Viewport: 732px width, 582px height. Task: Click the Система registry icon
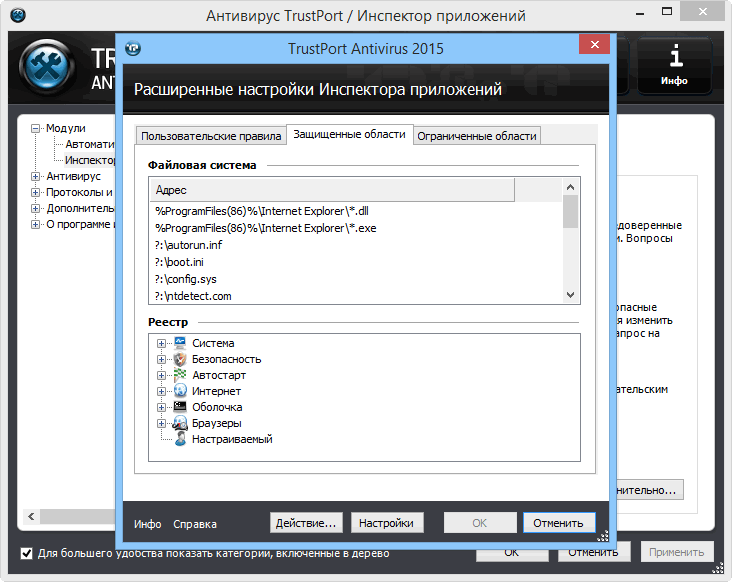point(180,343)
